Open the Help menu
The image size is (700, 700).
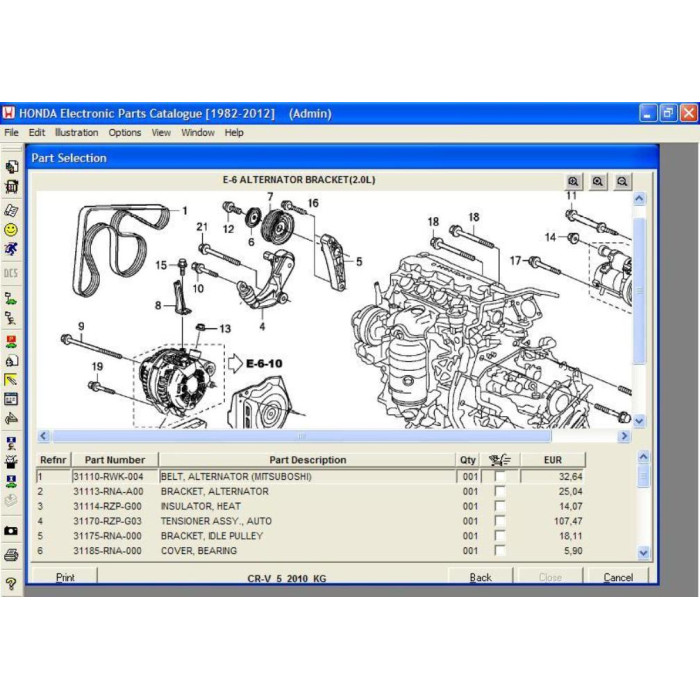click(x=234, y=133)
